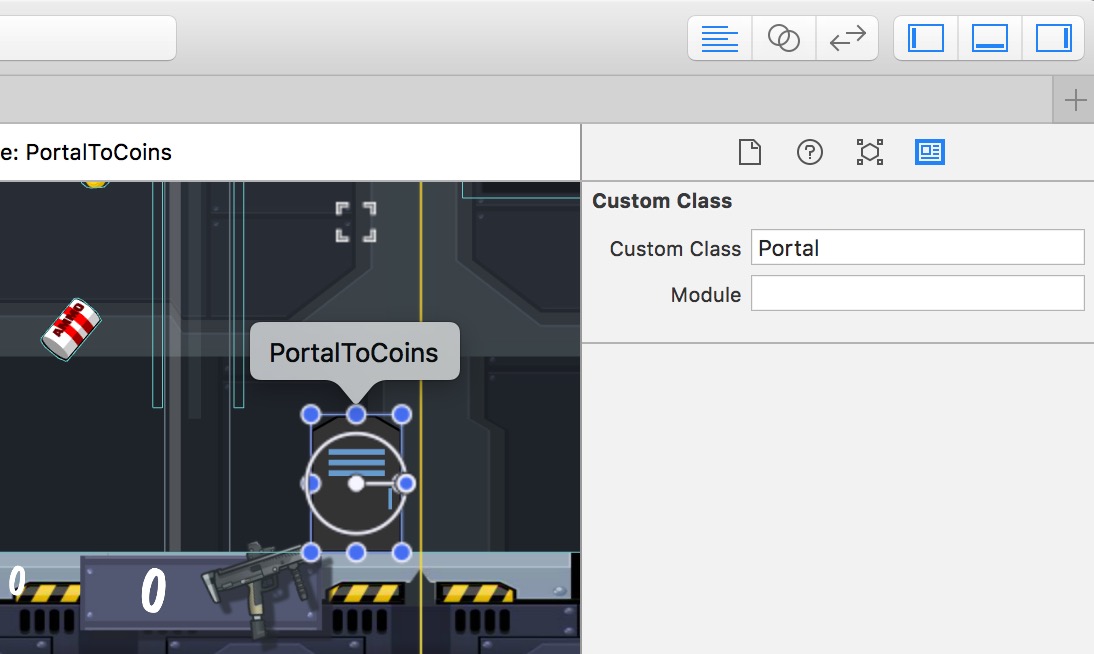Hide the Utilities inspector panel
The height and width of the screenshot is (654, 1094).
(x=1053, y=38)
